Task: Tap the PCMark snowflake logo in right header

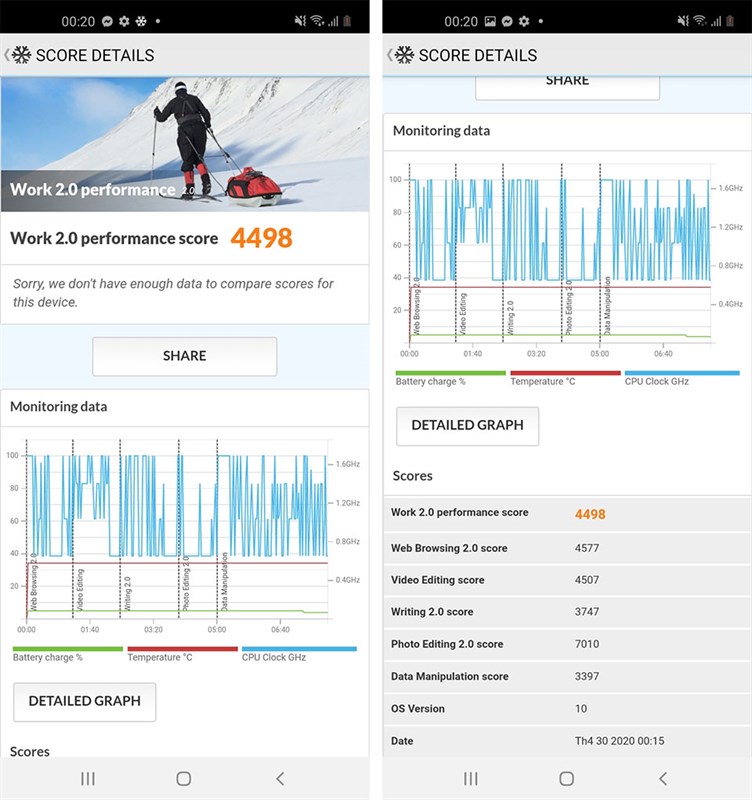Action: (x=405, y=55)
